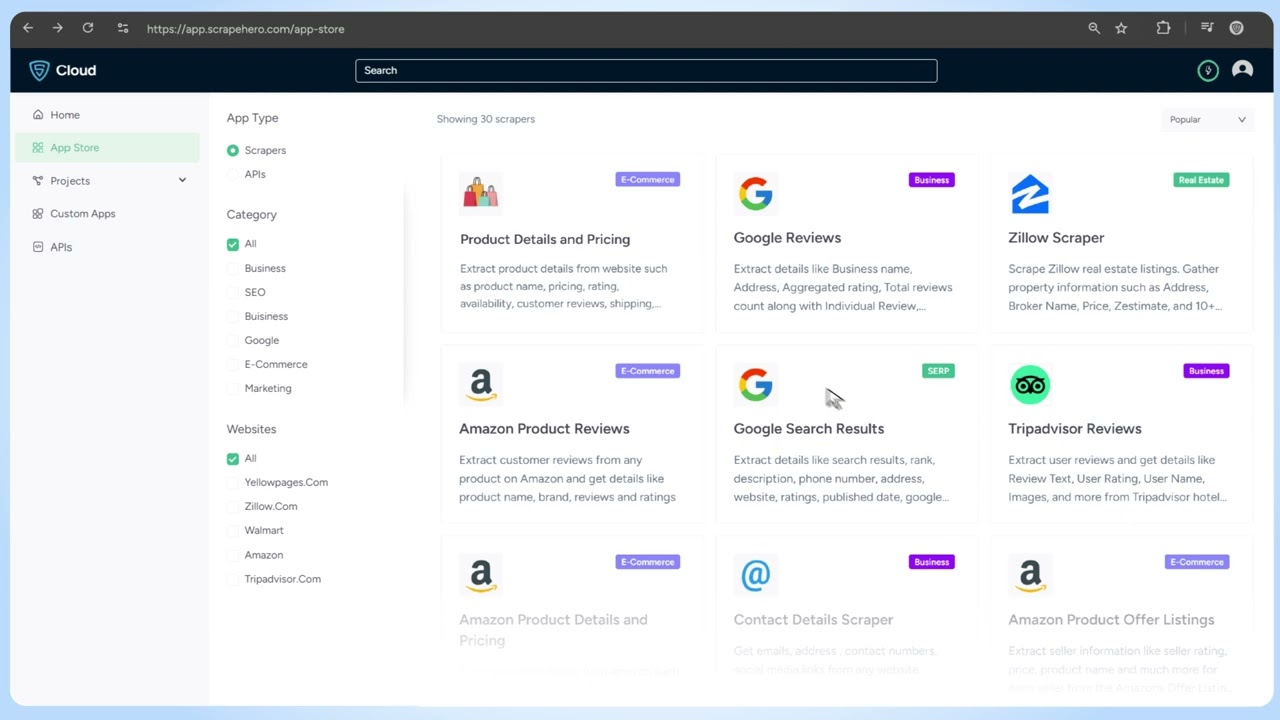Click the Custom Apps icon in the sidebar
The width and height of the screenshot is (1280, 720).
coord(38,214)
